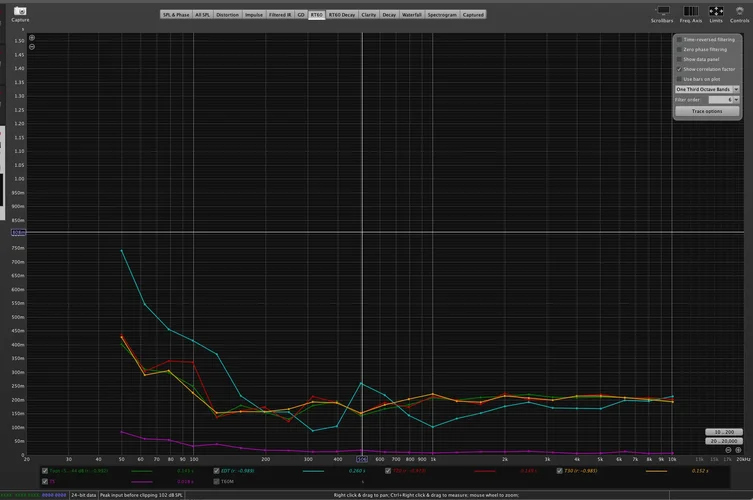Open the SPL & Phase tab

(176, 15)
